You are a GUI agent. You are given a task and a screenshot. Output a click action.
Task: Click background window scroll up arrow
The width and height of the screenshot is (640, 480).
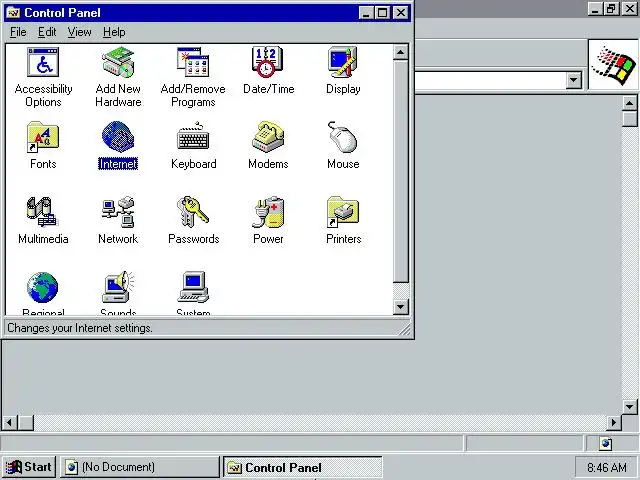coord(629,103)
